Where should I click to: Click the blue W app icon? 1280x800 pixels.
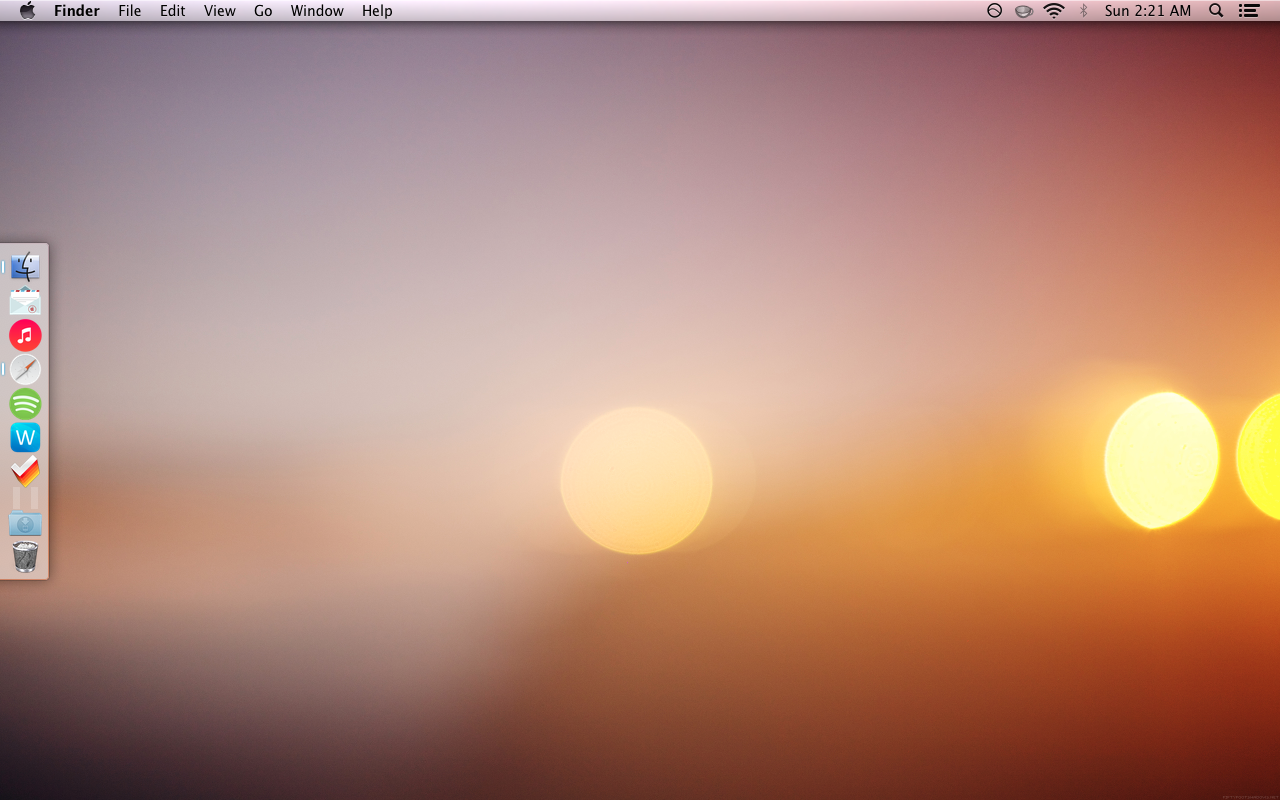(x=25, y=437)
